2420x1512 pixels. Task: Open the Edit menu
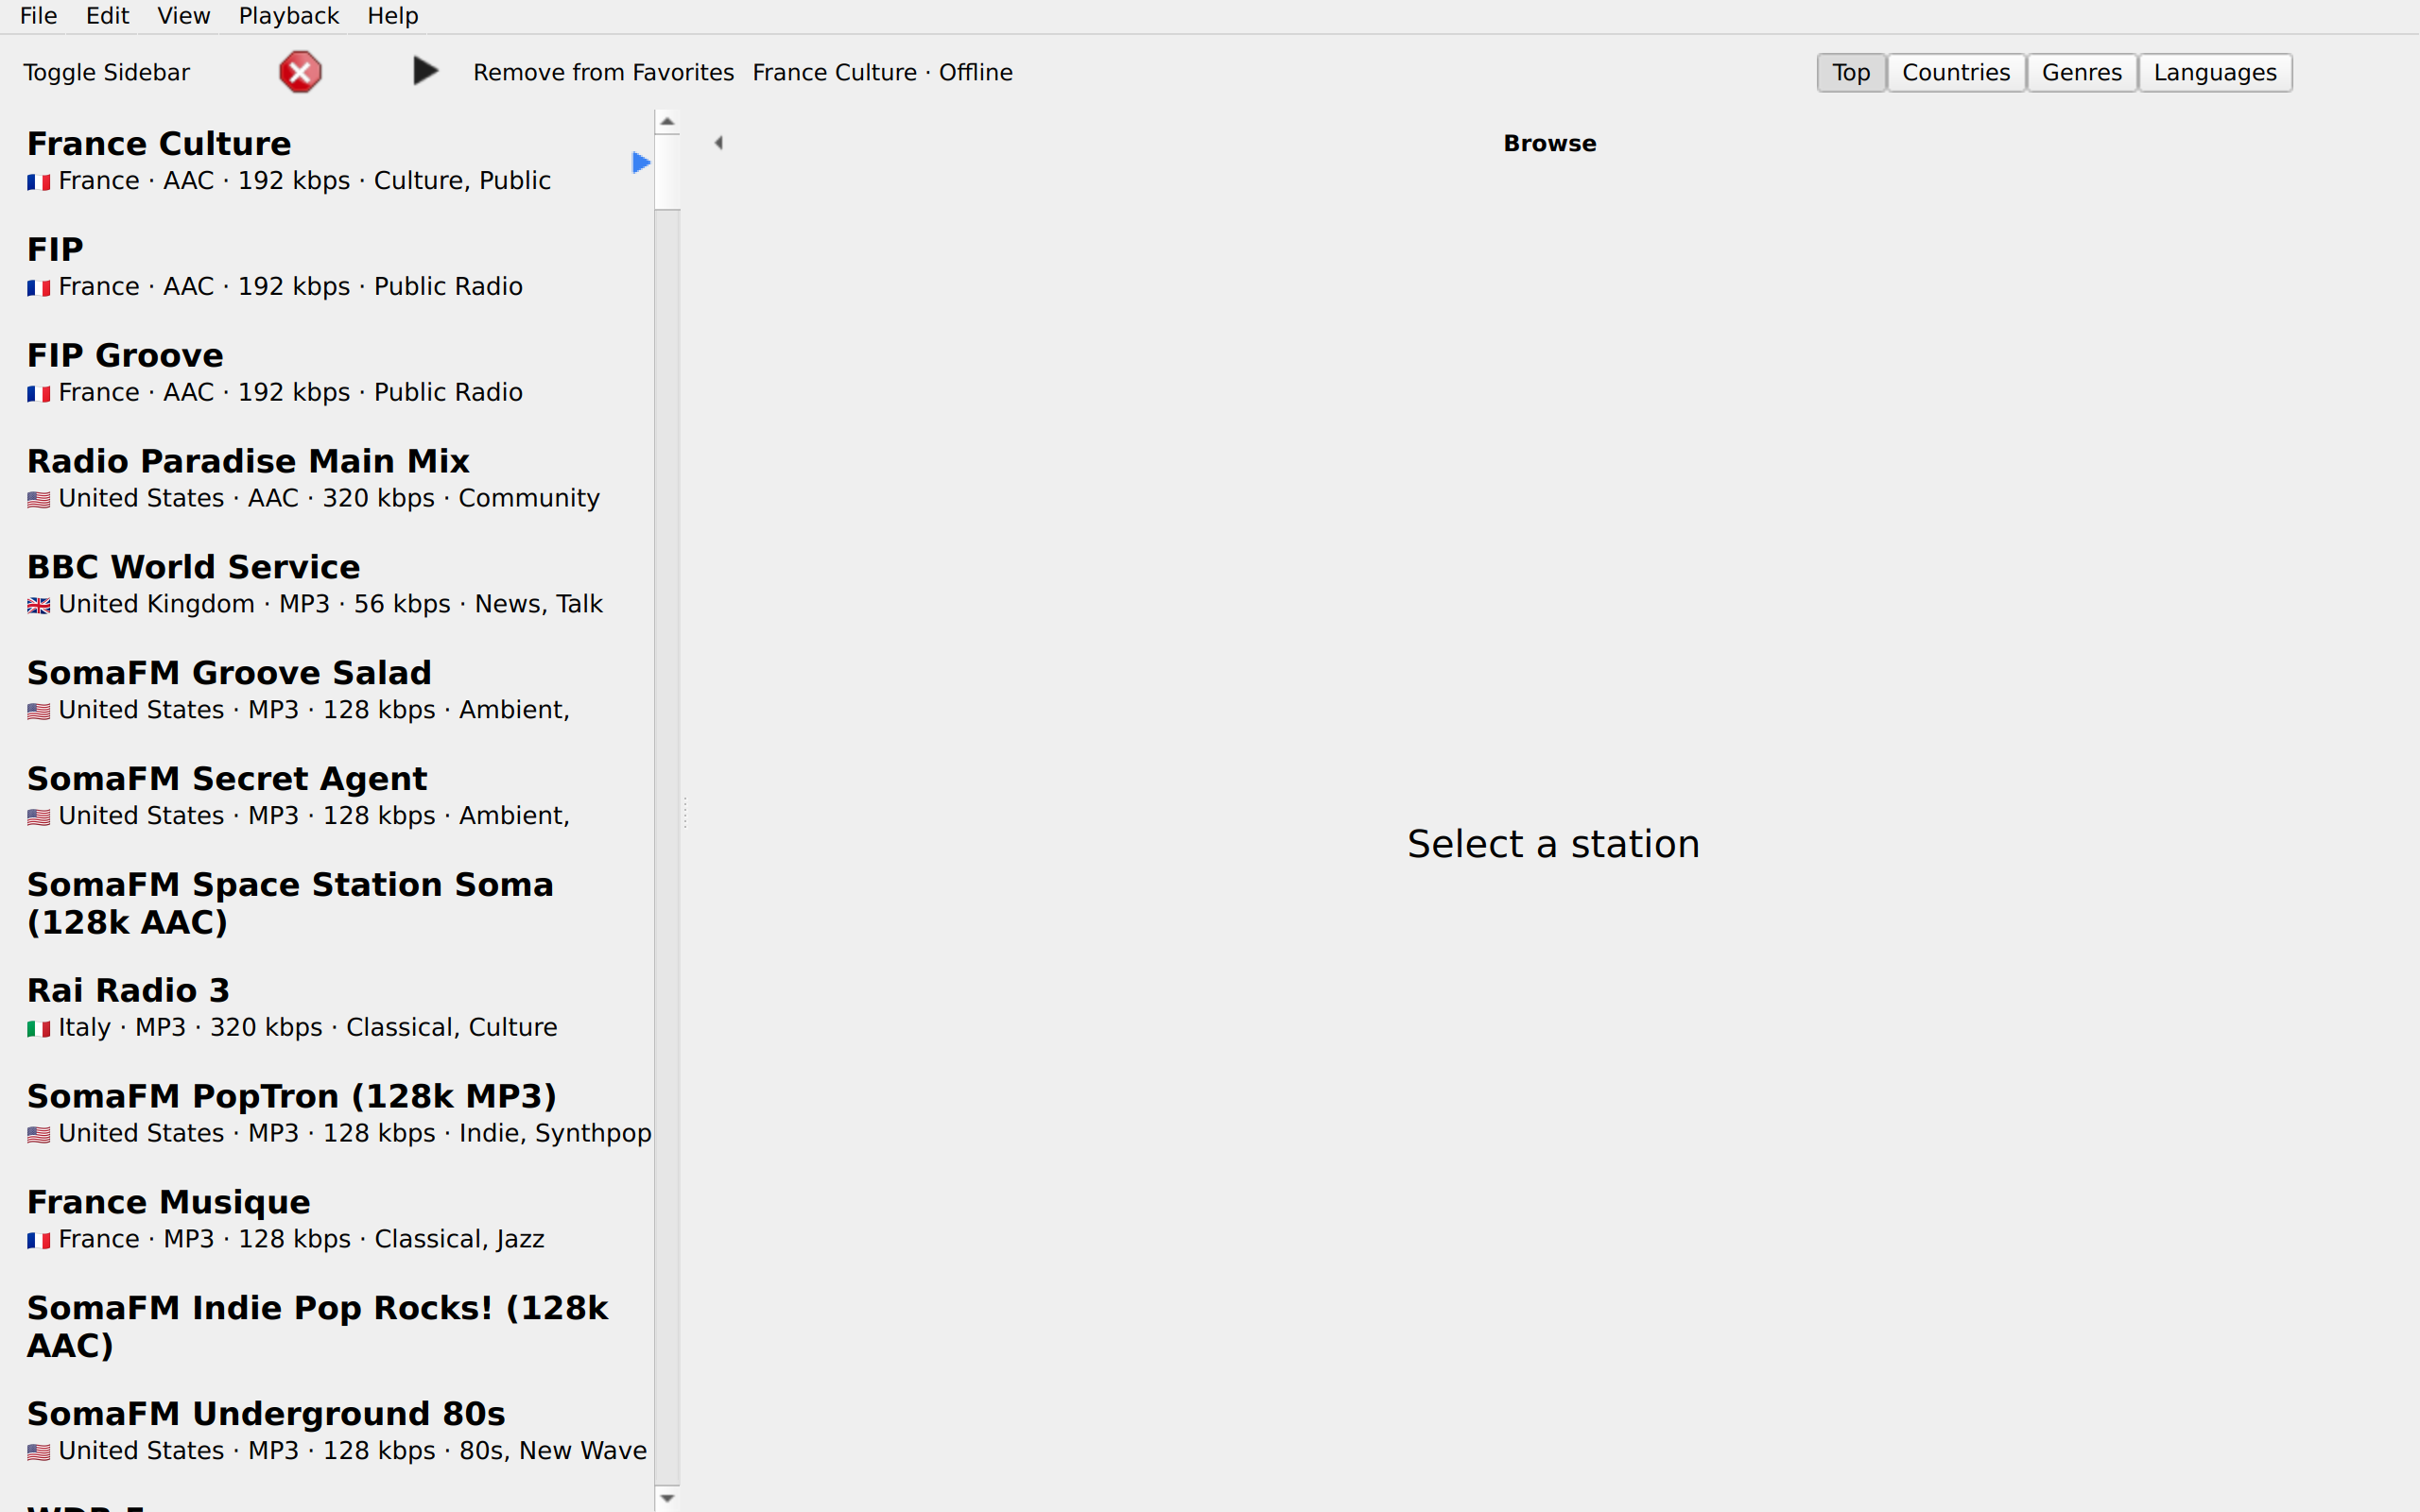[107, 16]
